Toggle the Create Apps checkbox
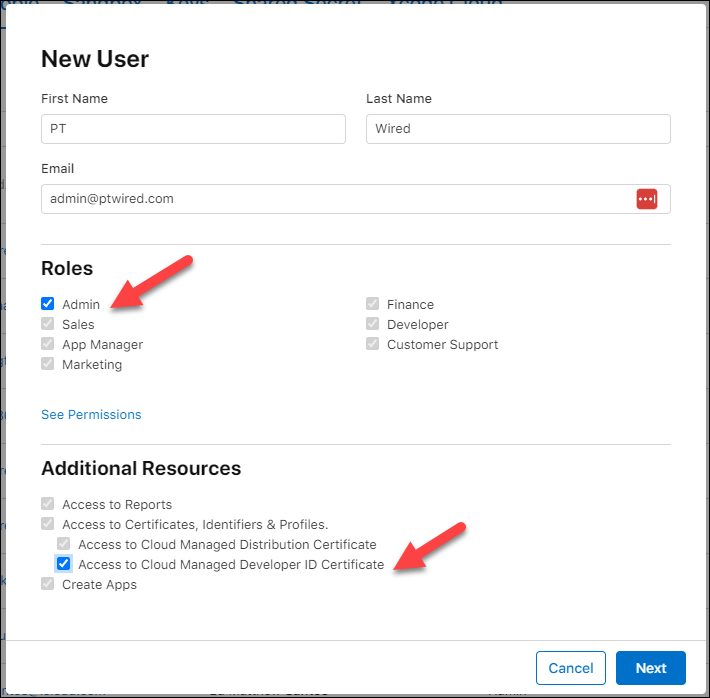The width and height of the screenshot is (710, 698). coord(48,583)
